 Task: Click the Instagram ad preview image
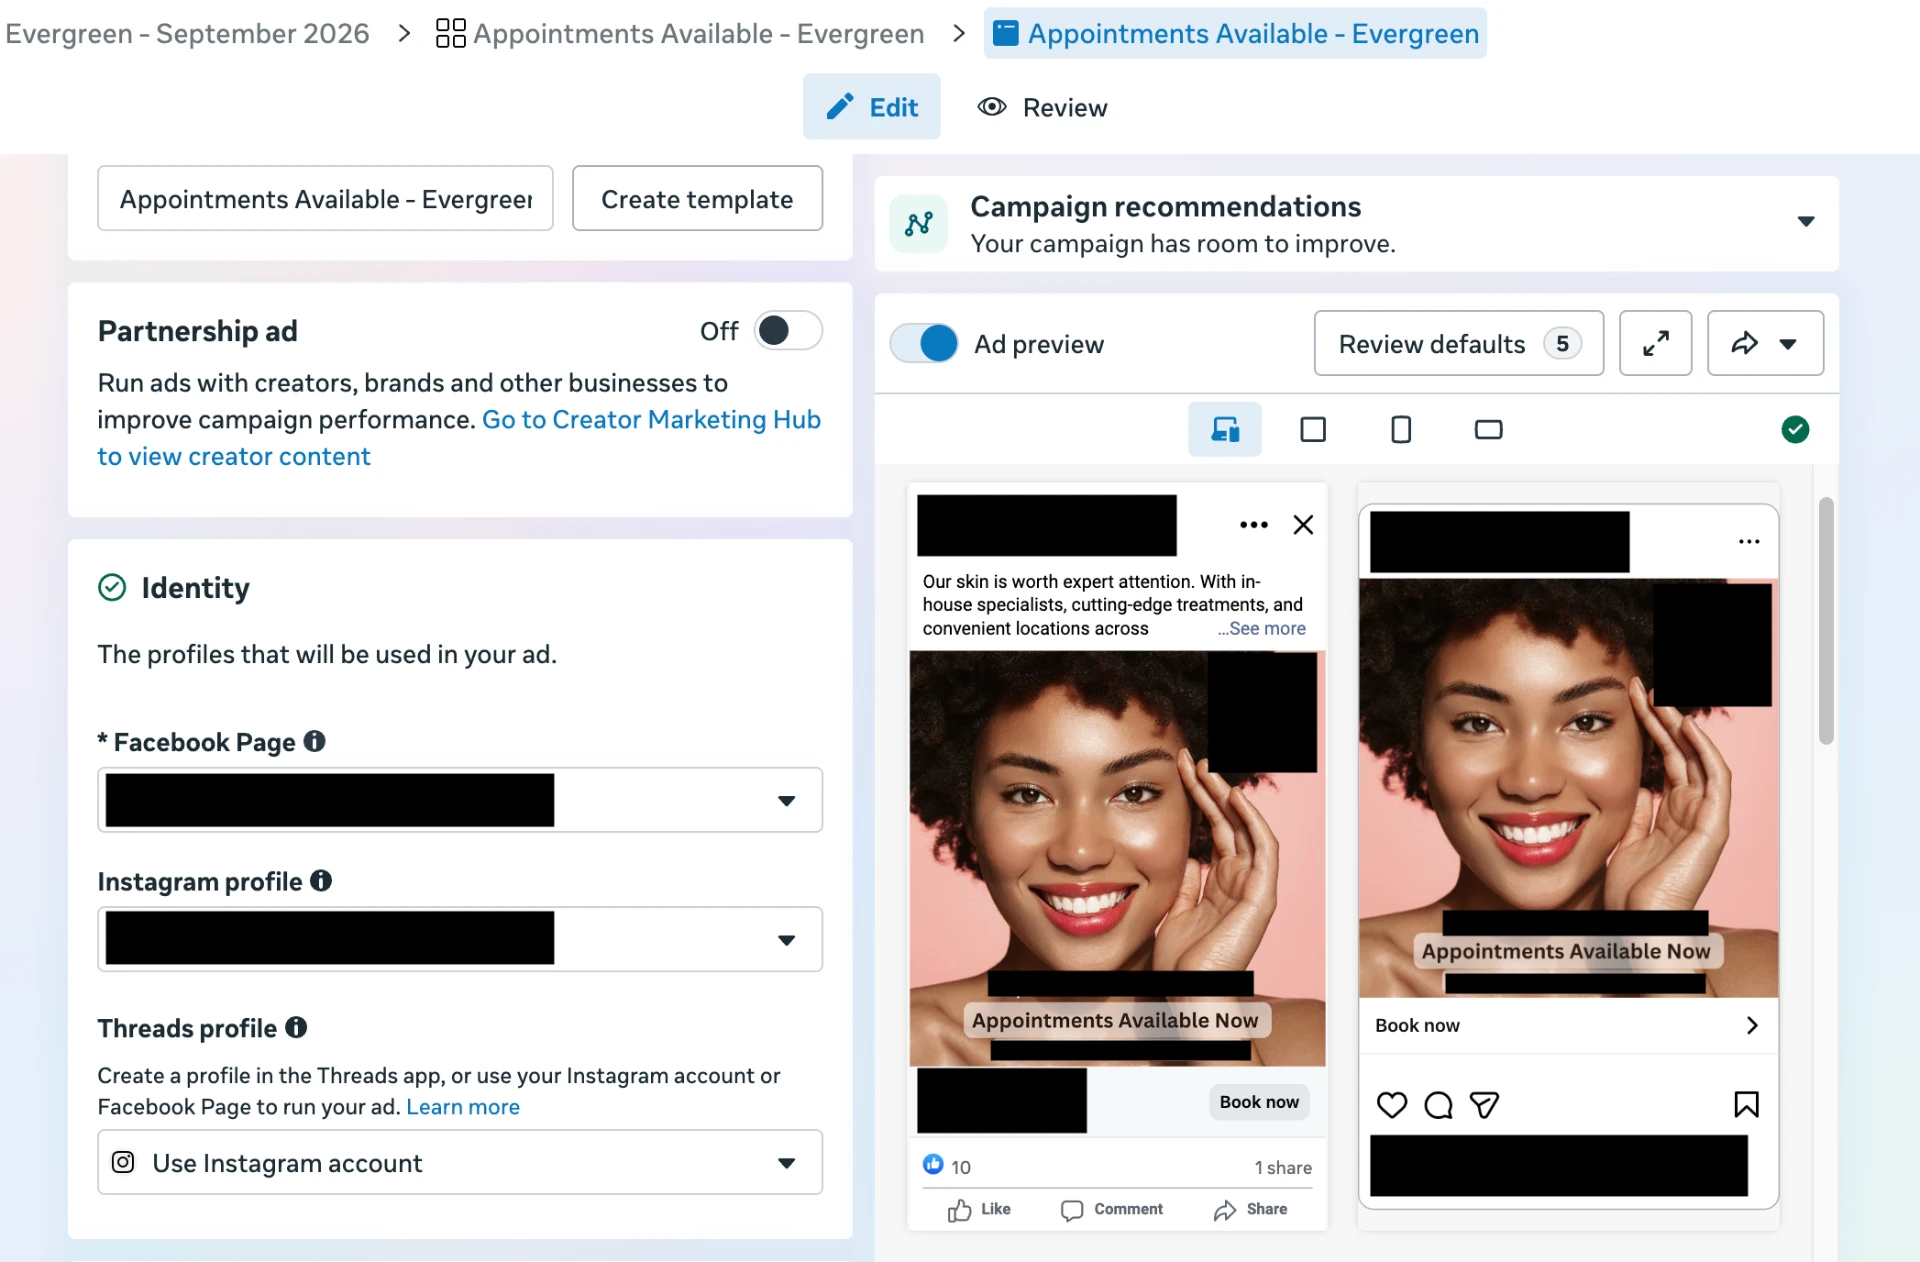(x=1568, y=787)
